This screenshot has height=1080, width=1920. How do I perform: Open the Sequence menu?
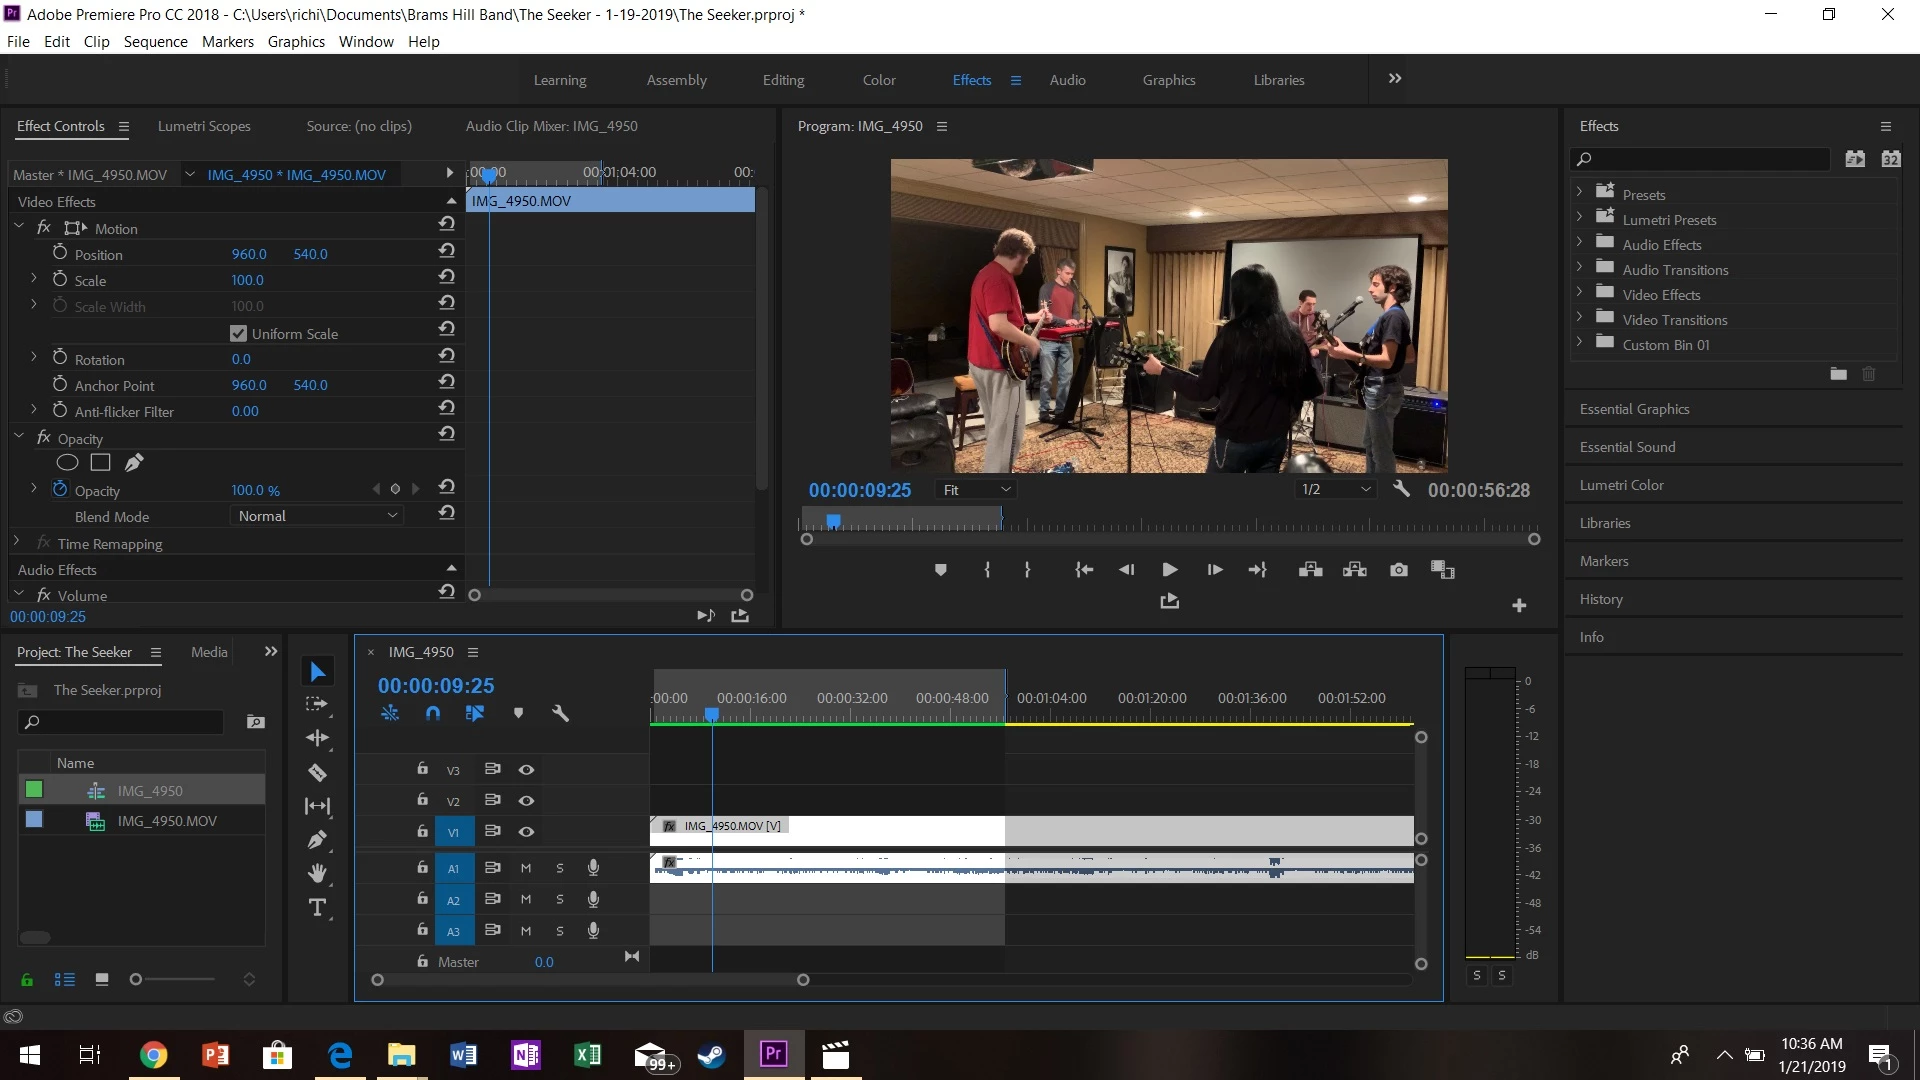click(155, 41)
